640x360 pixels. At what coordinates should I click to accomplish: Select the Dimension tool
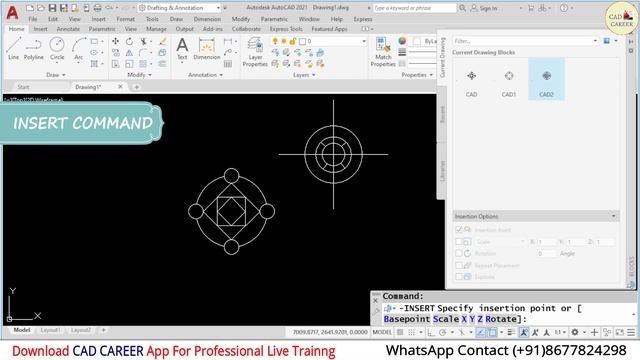coord(207,49)
